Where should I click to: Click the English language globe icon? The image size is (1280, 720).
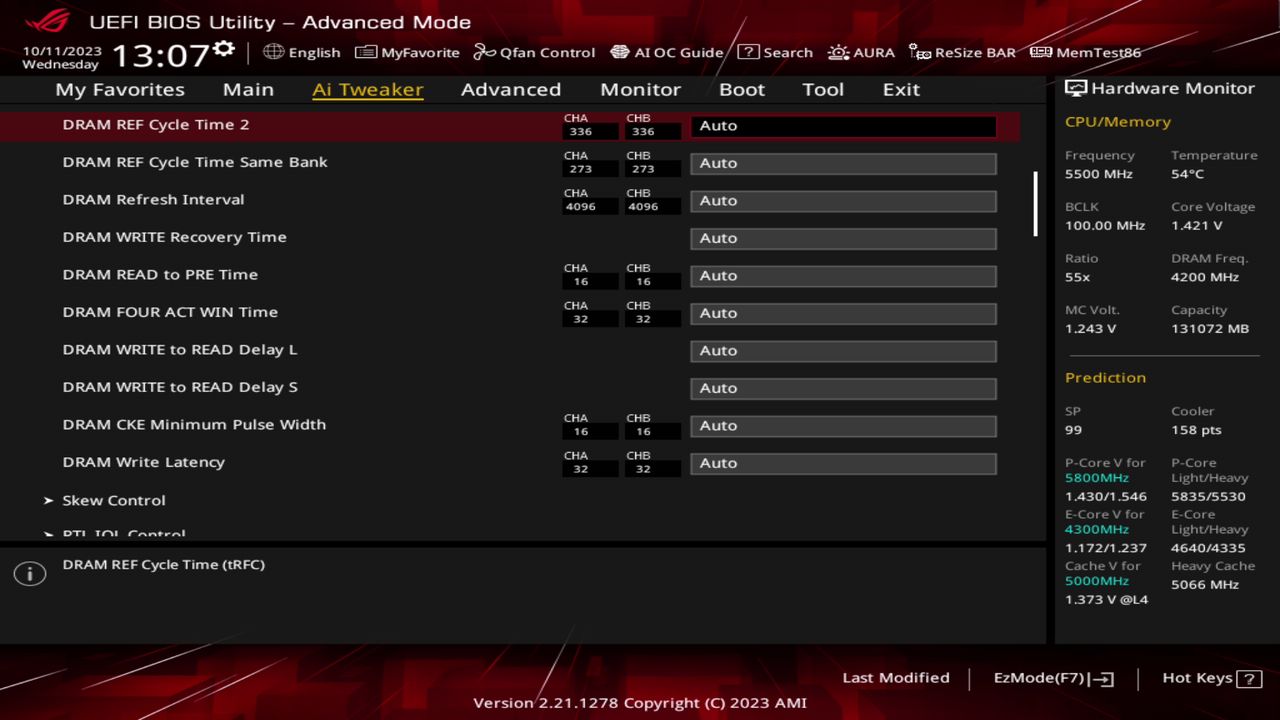click(x=274, y=52)
